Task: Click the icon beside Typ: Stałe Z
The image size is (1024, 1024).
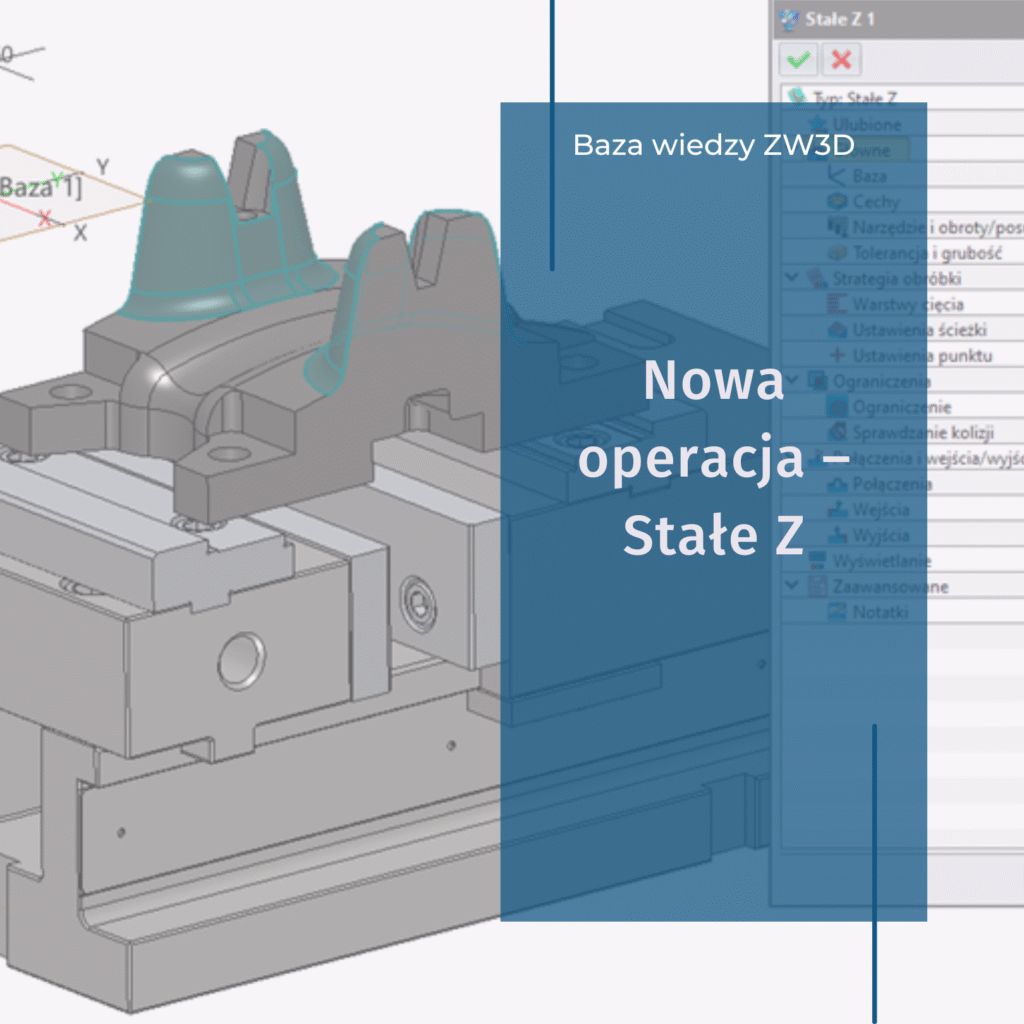Action: coord(797,97)
